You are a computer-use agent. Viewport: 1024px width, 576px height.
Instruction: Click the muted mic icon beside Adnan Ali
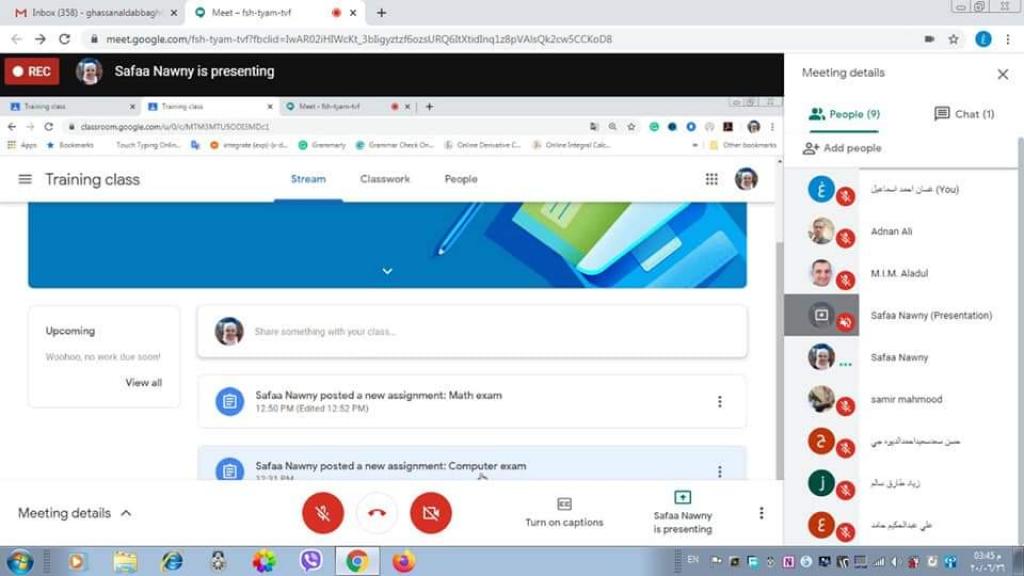click(846, 238)
